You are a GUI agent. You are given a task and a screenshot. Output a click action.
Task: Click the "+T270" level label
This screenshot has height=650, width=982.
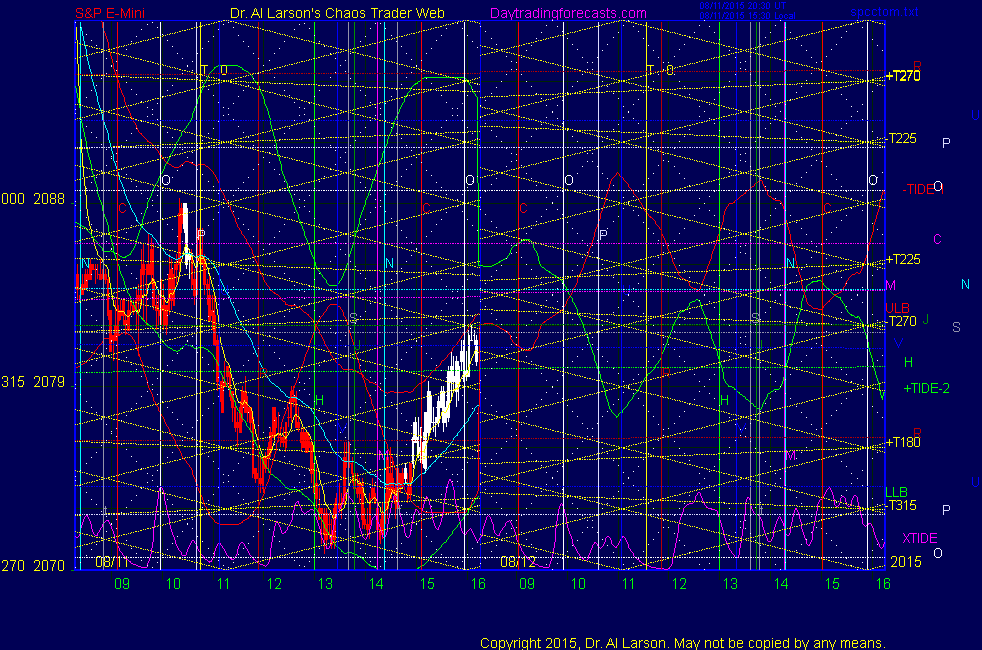pyautogui.click(x=903, y=76)
